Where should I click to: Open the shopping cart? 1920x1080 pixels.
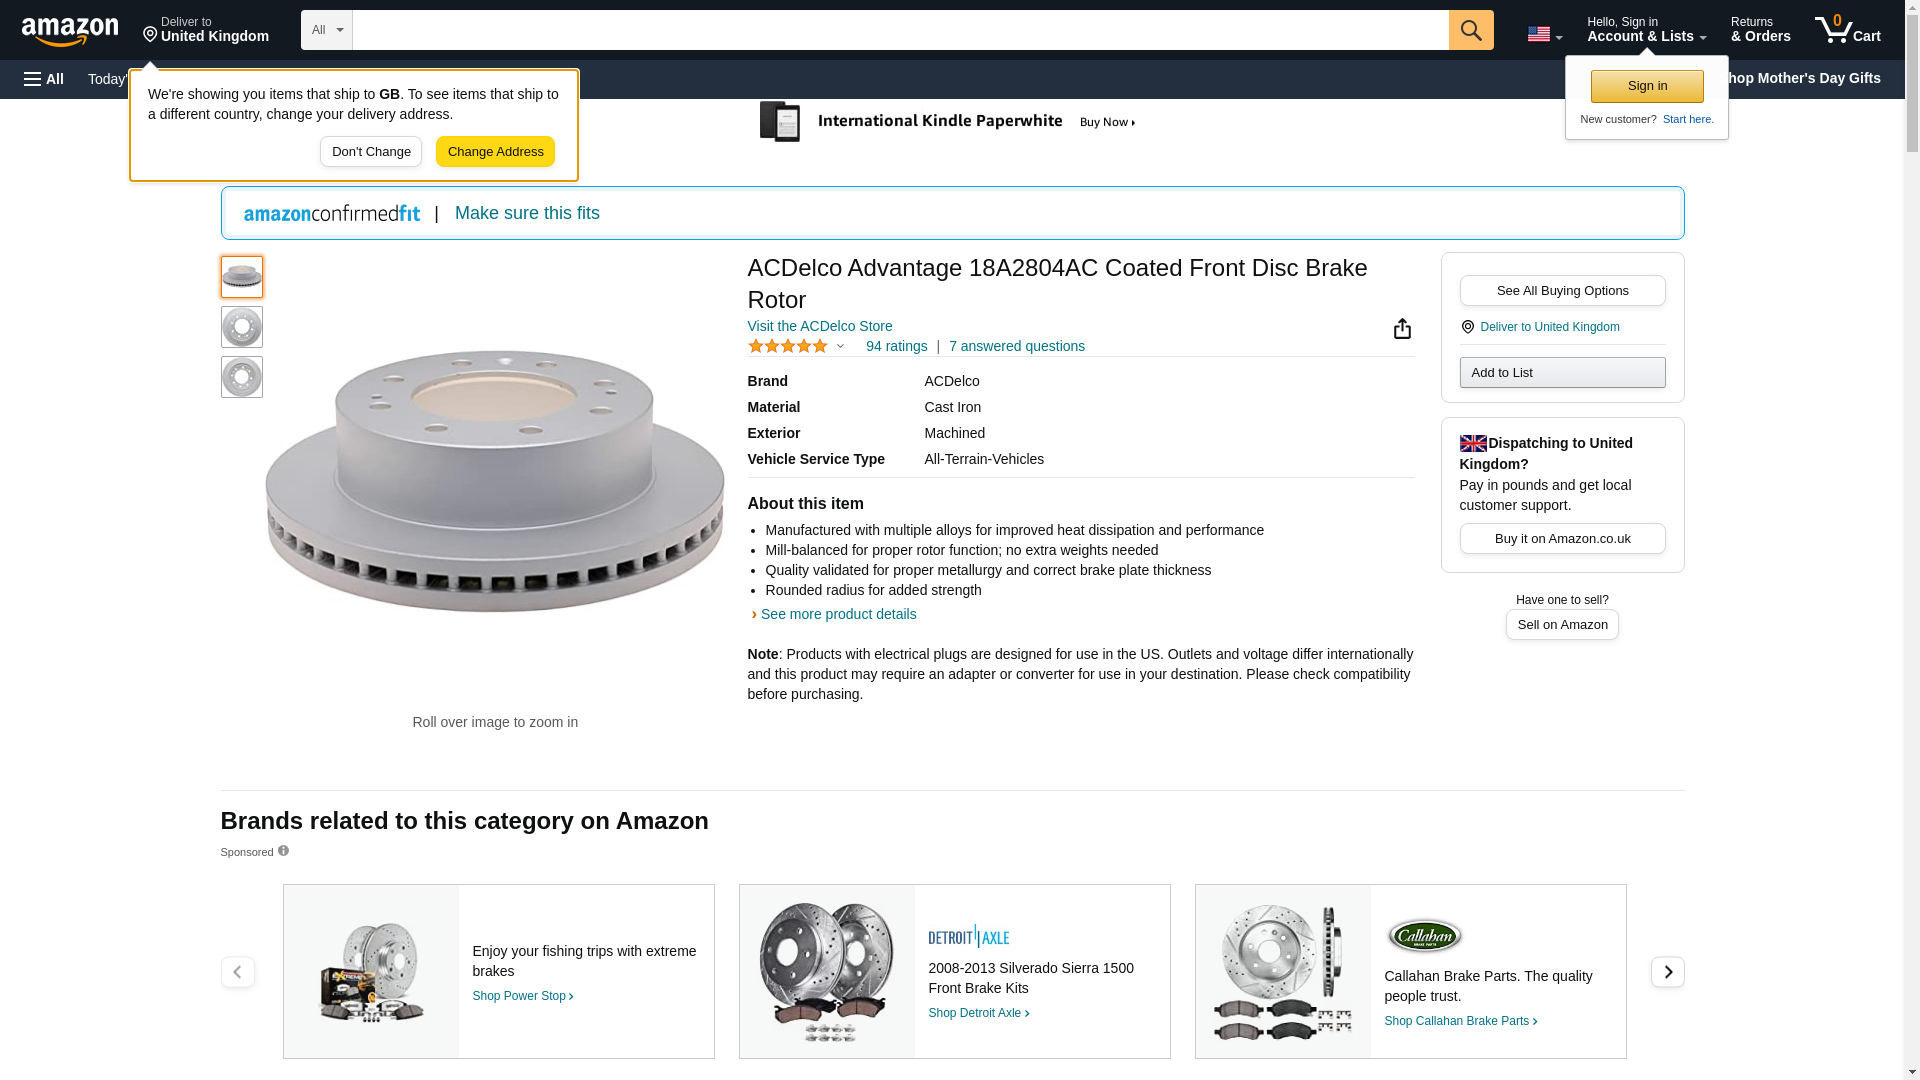pos(1847,30)
